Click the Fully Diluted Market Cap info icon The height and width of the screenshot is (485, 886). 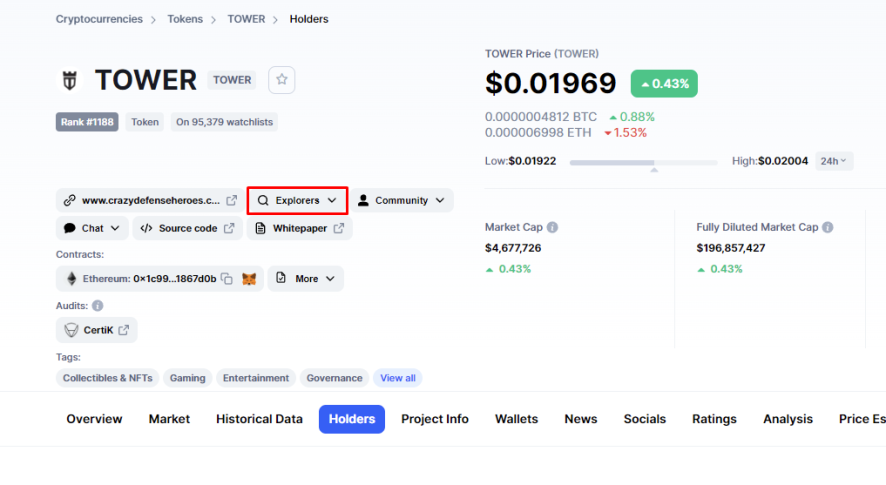click(828, 227)
